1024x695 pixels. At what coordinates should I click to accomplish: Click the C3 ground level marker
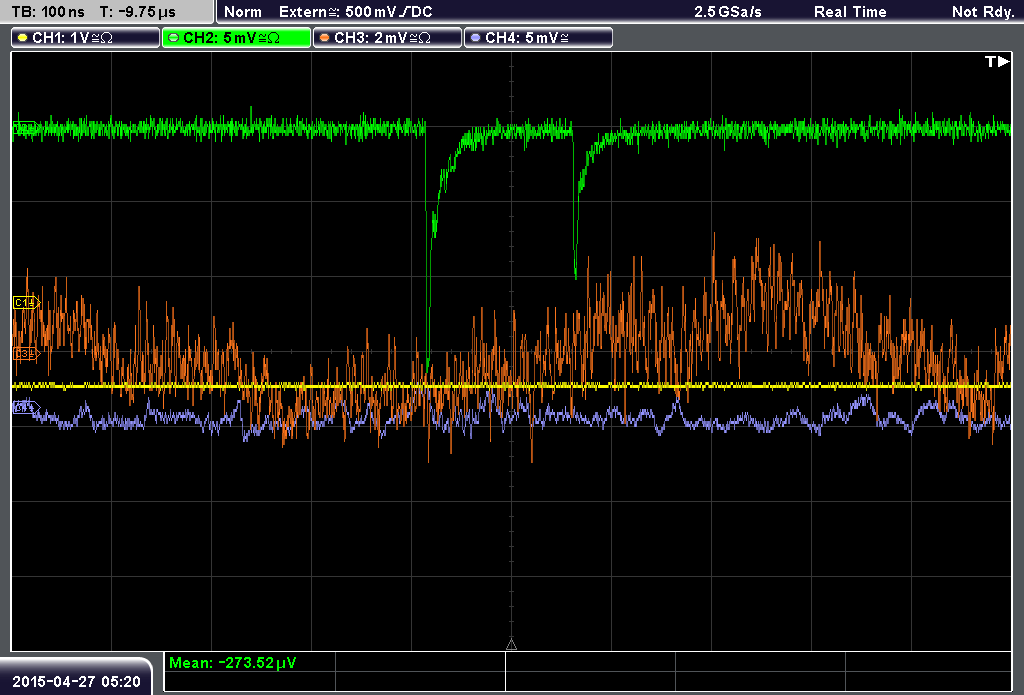click(x=26, y=354)
